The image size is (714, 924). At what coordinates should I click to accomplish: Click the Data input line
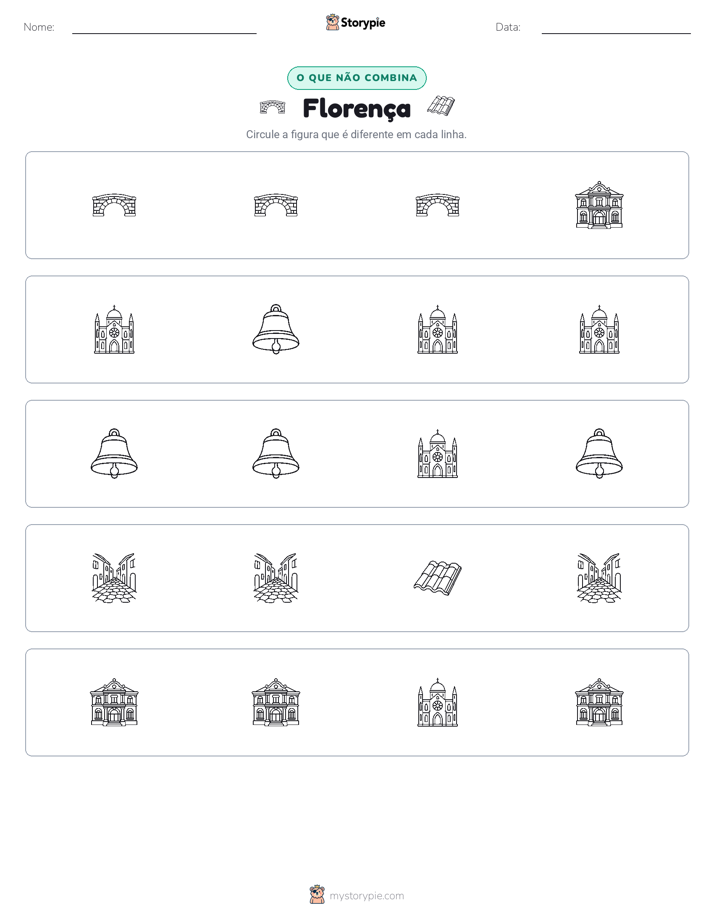616,28
